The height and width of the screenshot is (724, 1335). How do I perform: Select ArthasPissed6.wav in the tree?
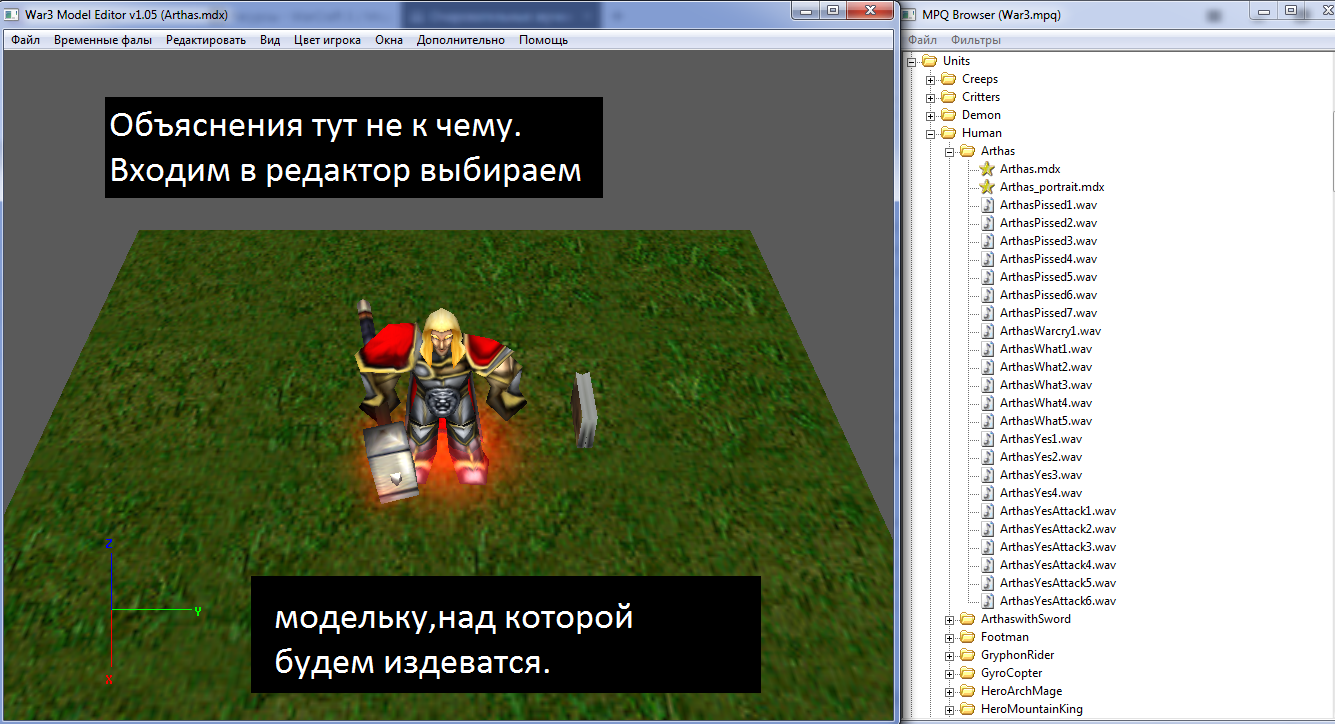coord(1048,295)
